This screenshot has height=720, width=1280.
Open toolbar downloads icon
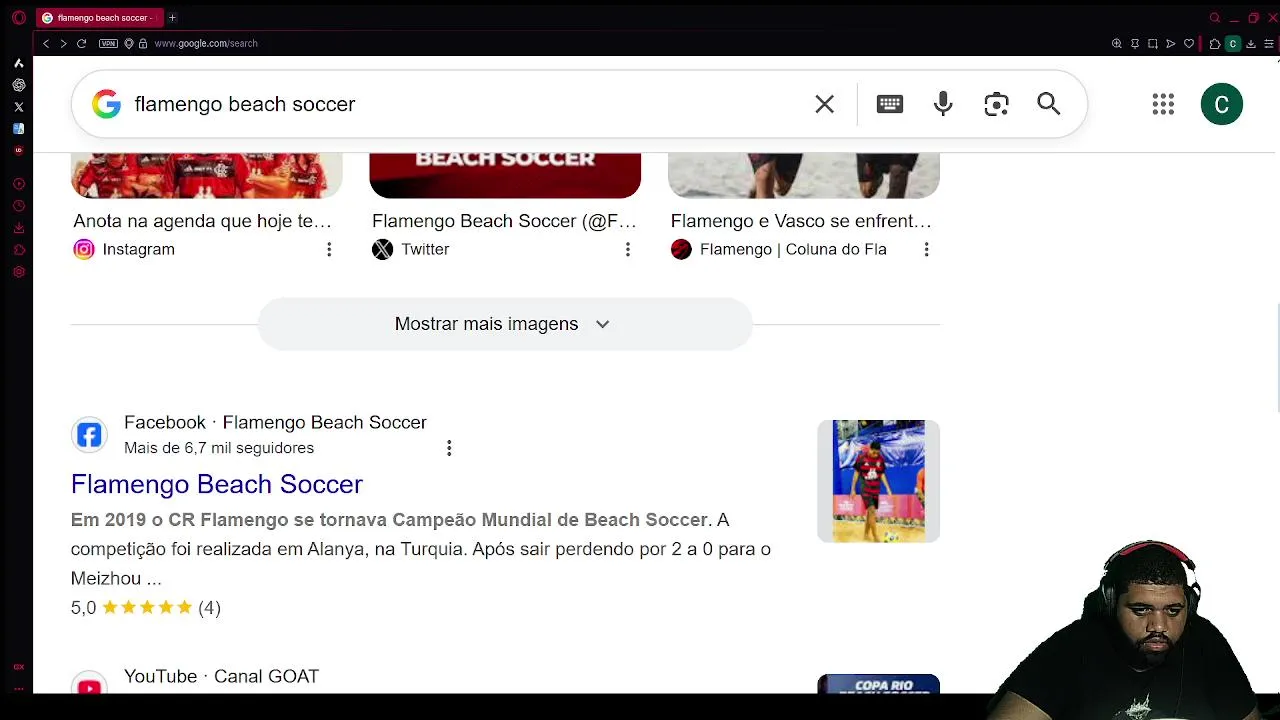tap(1251, 44)
